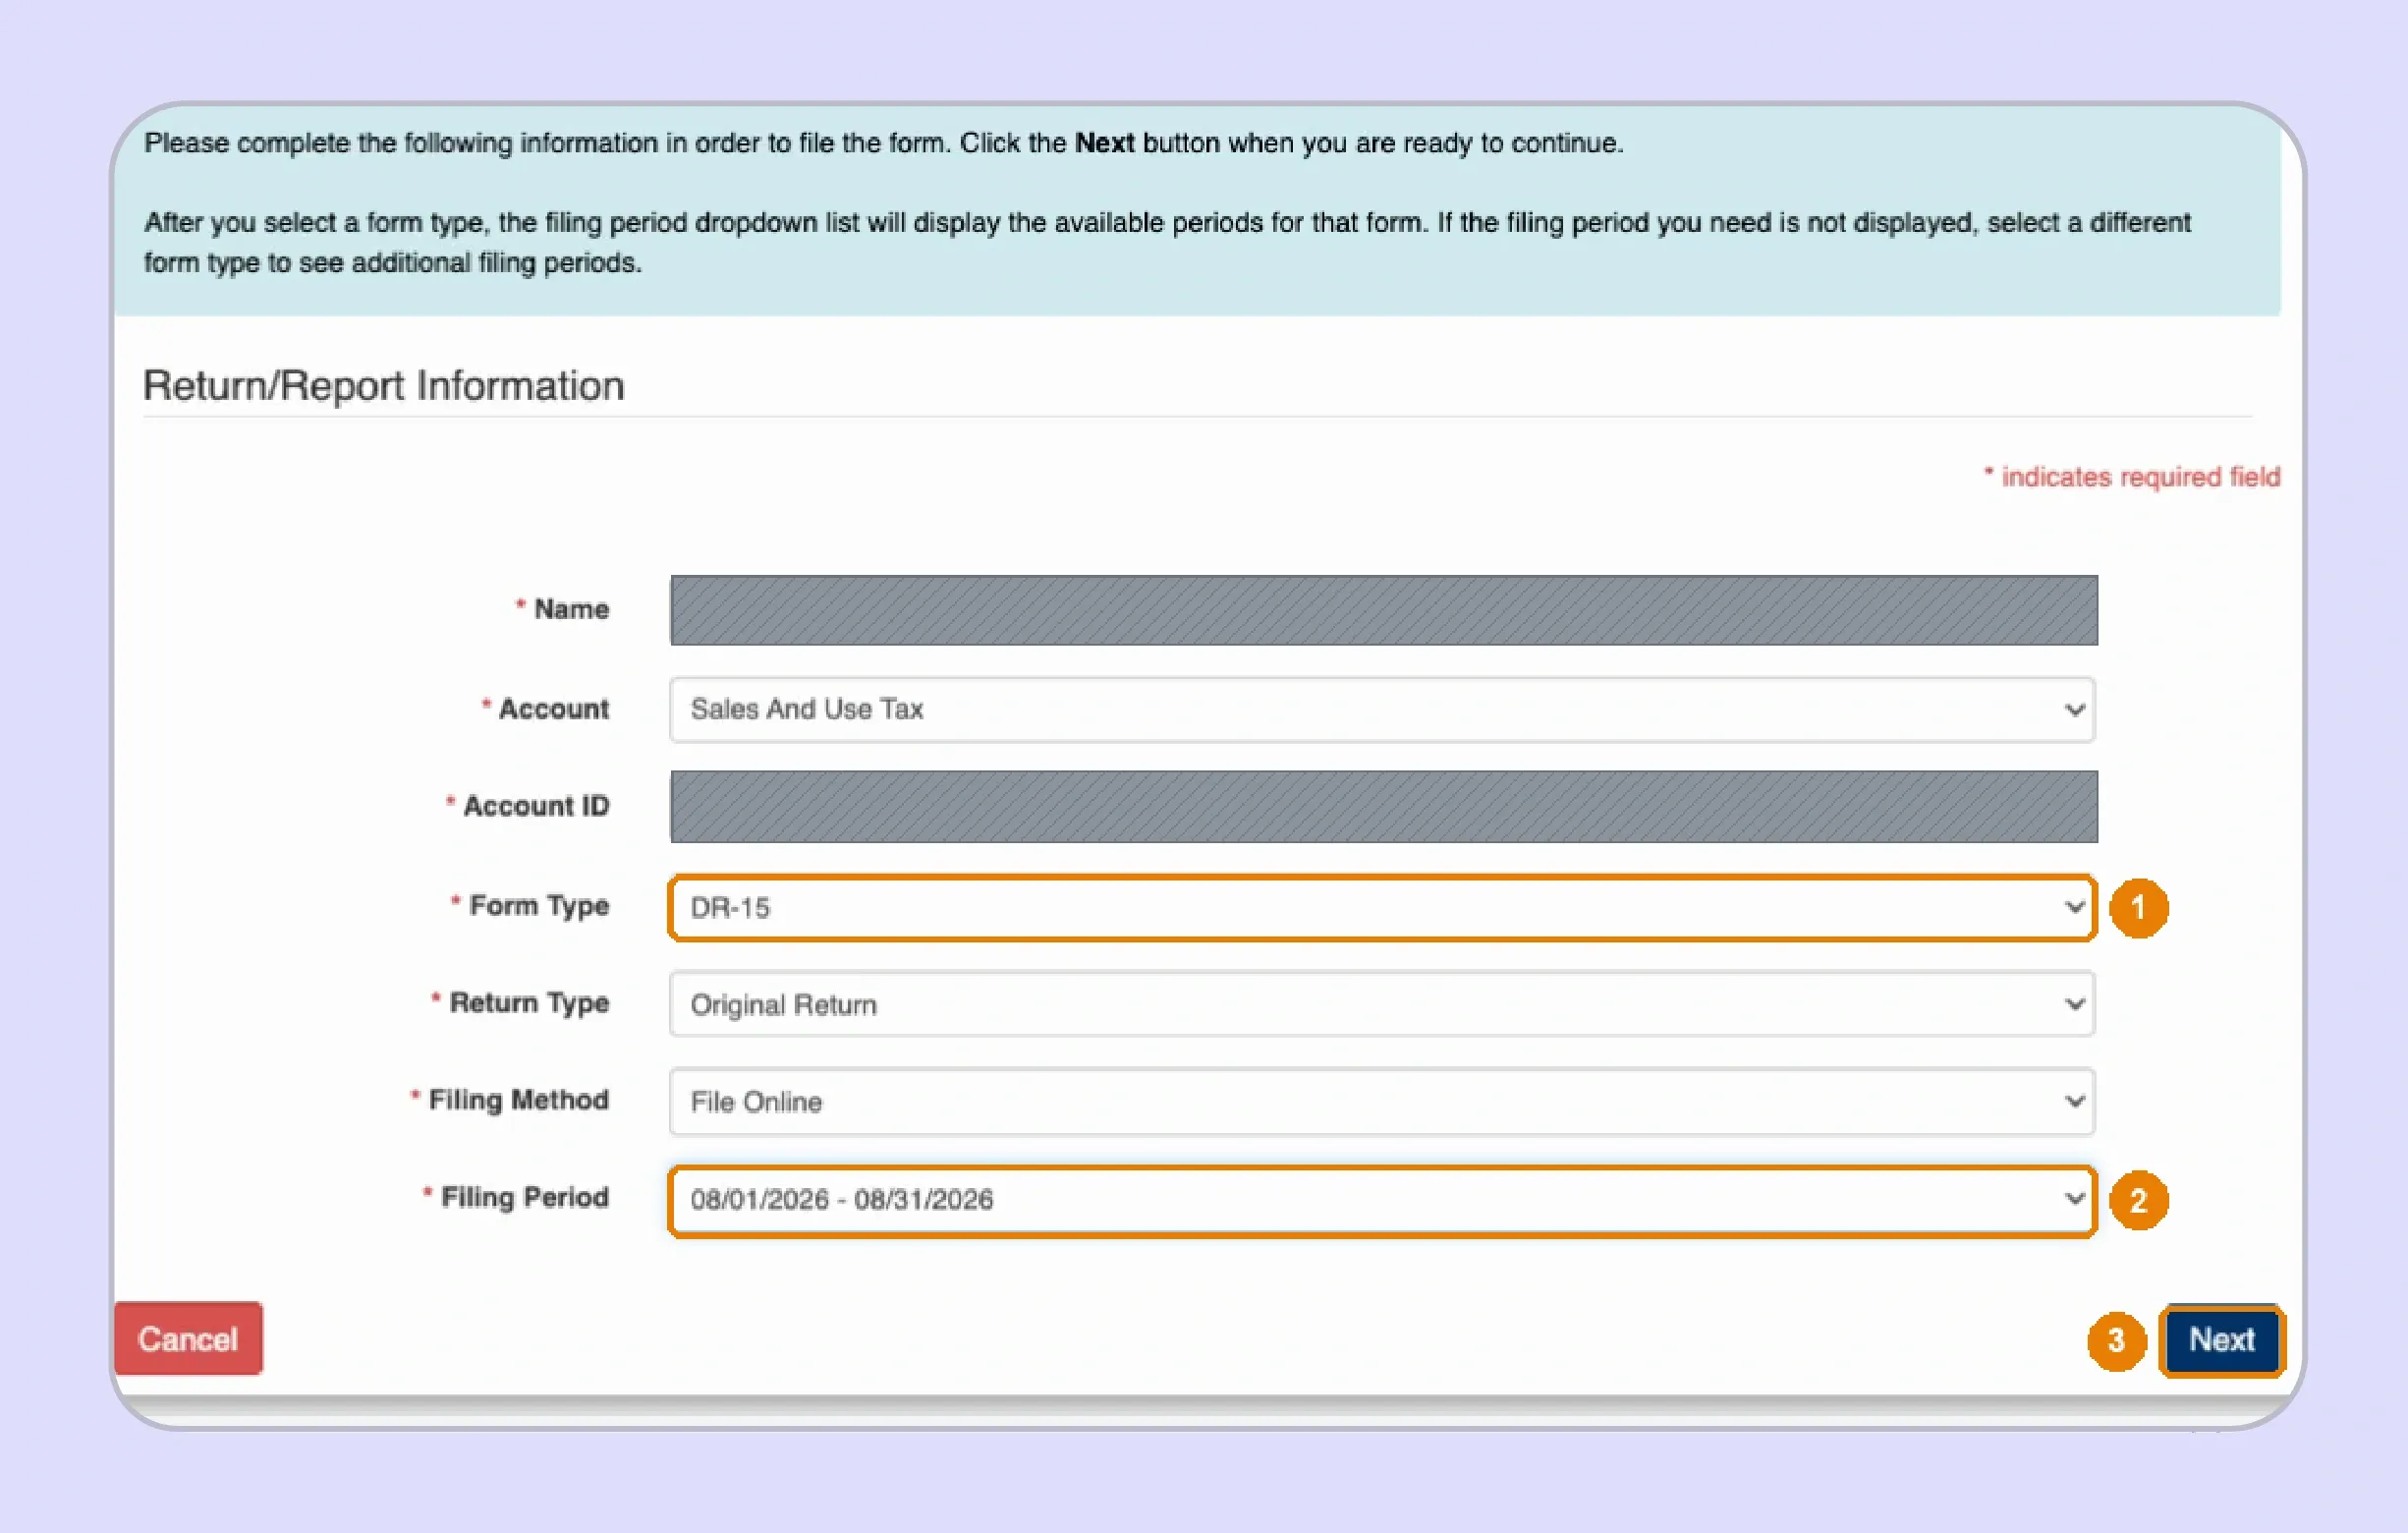
Task: Cancel the return filing form
Action: click(x=188, y=1338)
